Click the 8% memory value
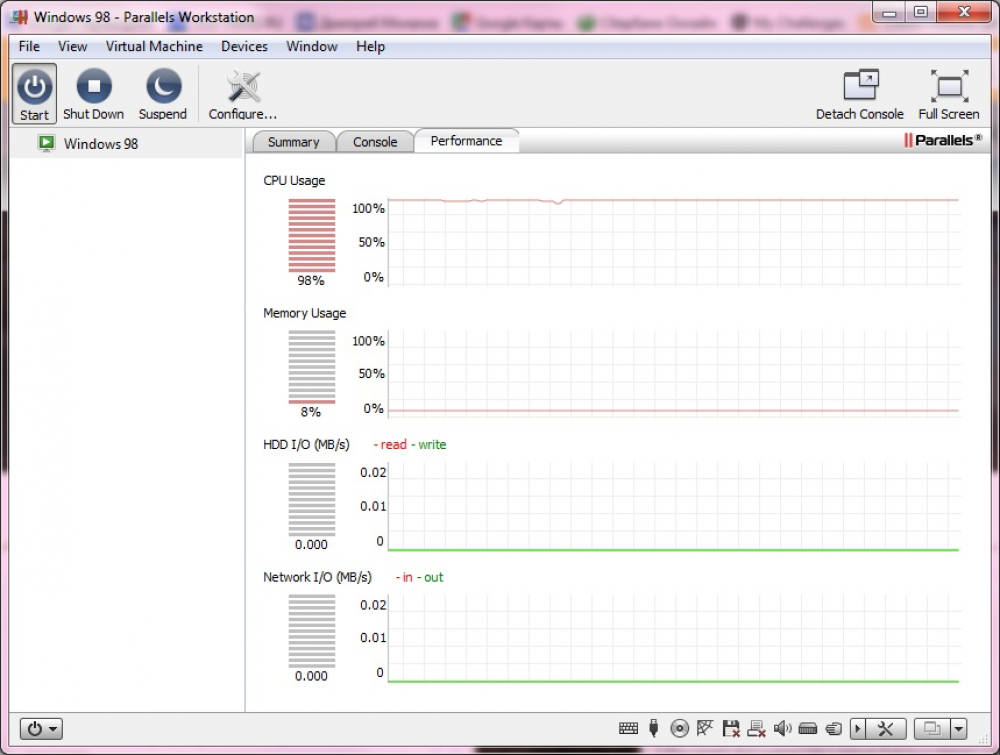Image resolution: width=1000 pixels, height=755 pixels. click(x=311, y=413)
